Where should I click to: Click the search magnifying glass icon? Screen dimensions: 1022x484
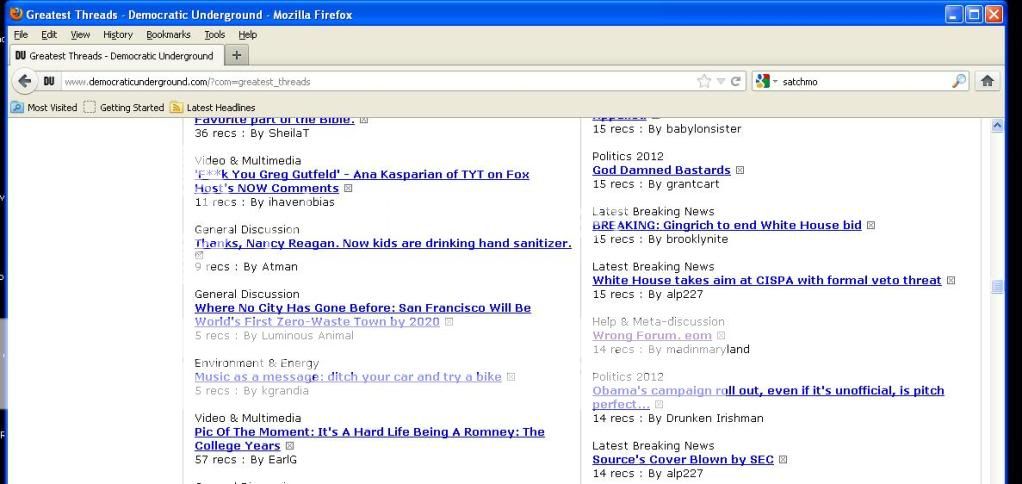click(x=959, y=81)
